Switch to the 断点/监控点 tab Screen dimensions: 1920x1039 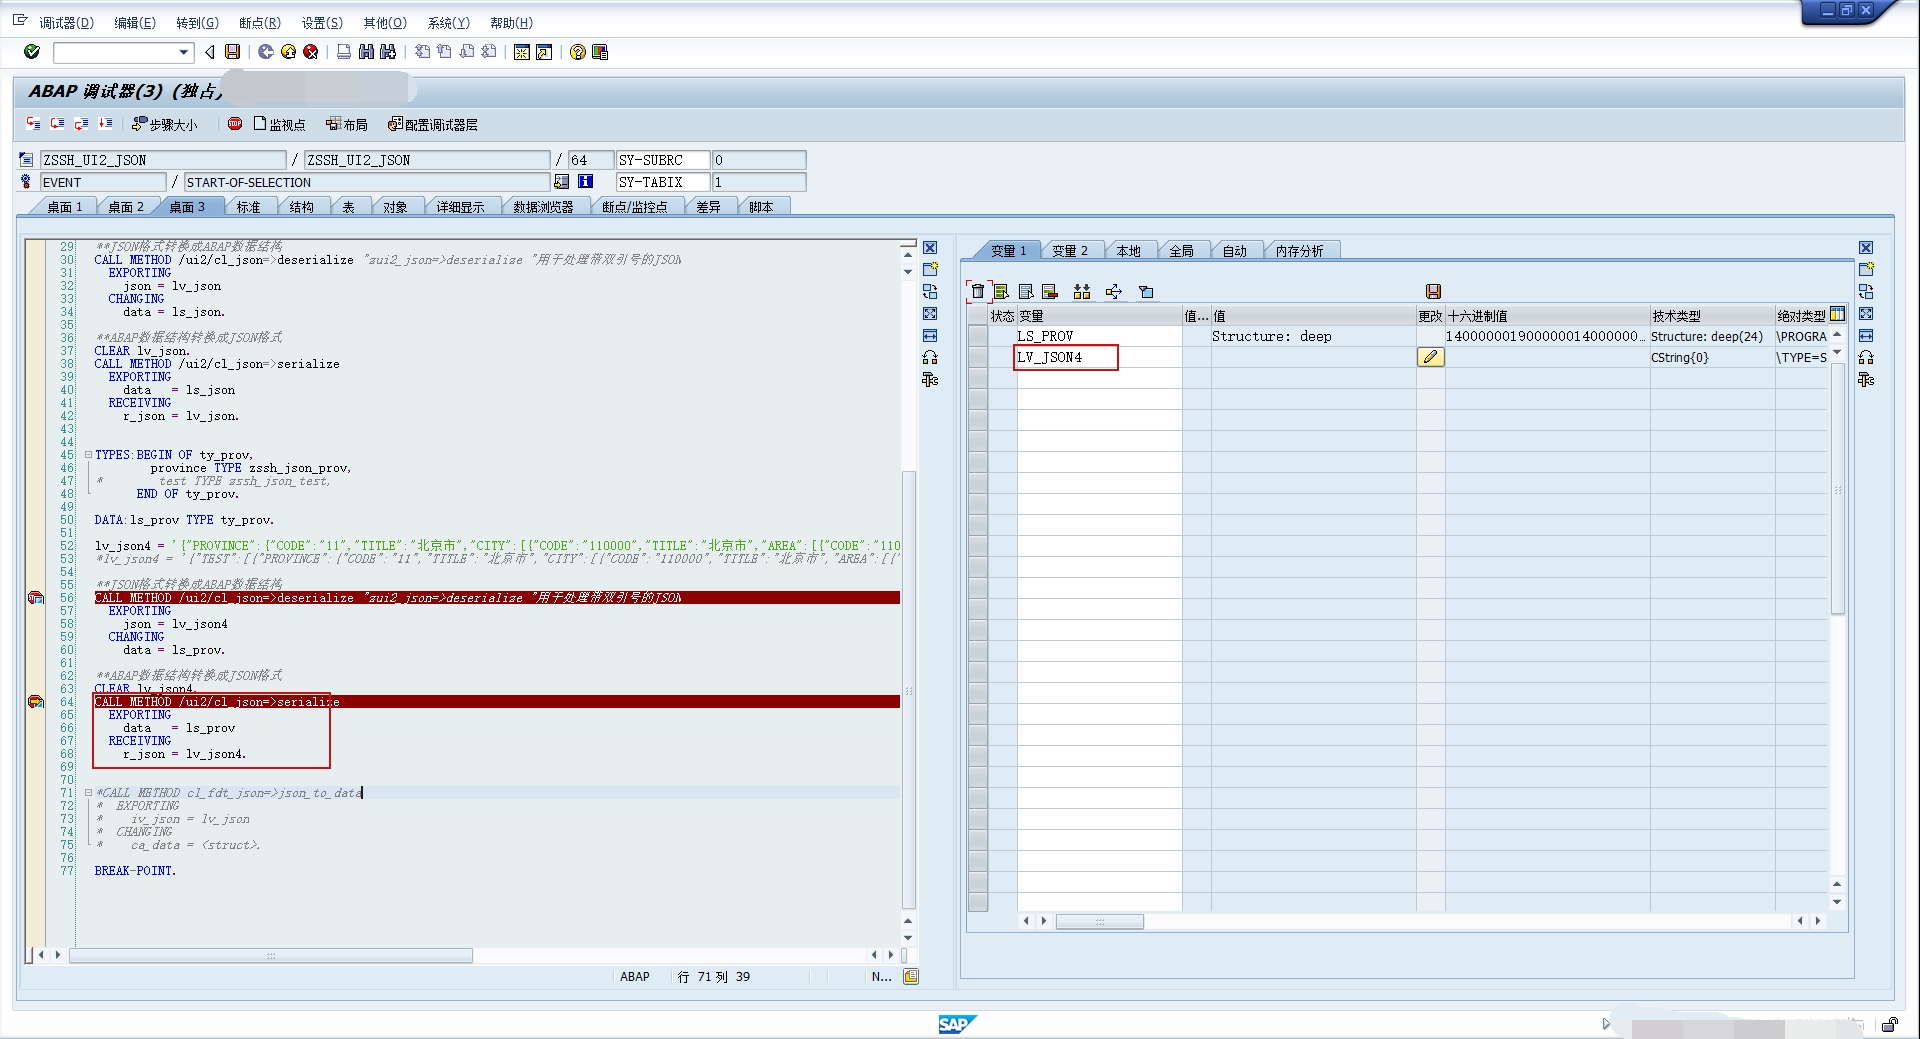click(x=634, y=207)
